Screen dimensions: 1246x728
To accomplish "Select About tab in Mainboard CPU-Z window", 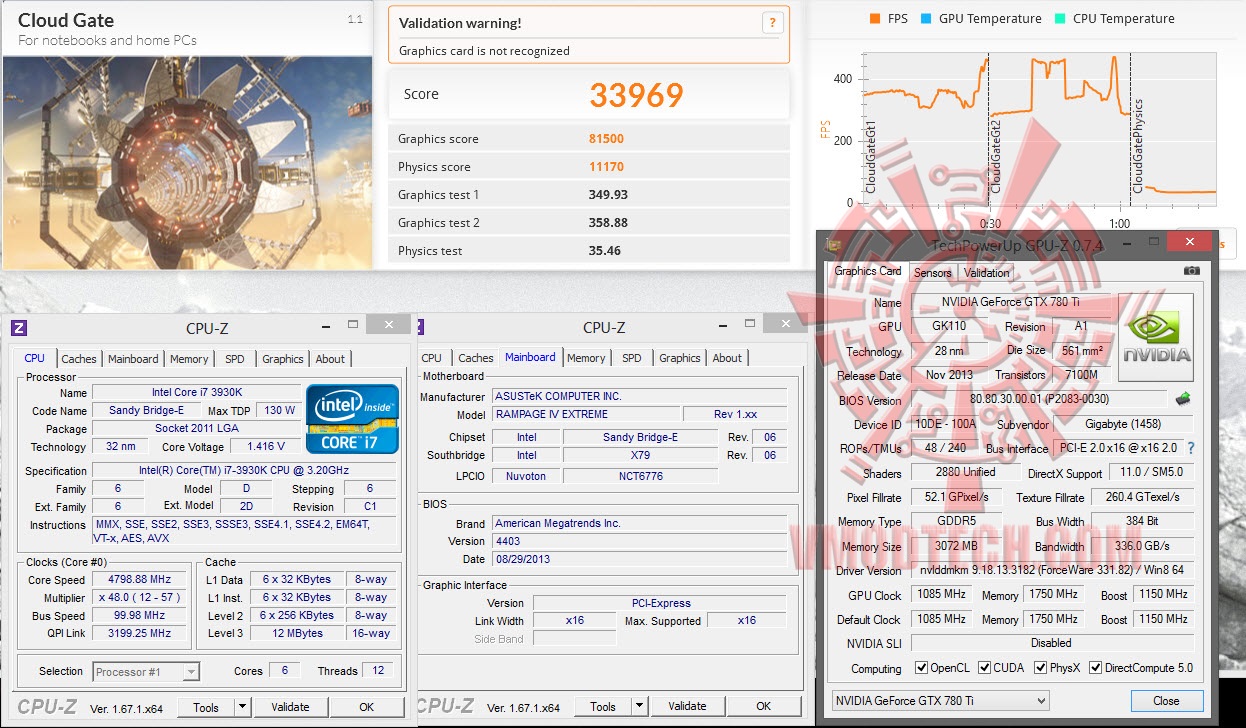I will tap(727, 358).
